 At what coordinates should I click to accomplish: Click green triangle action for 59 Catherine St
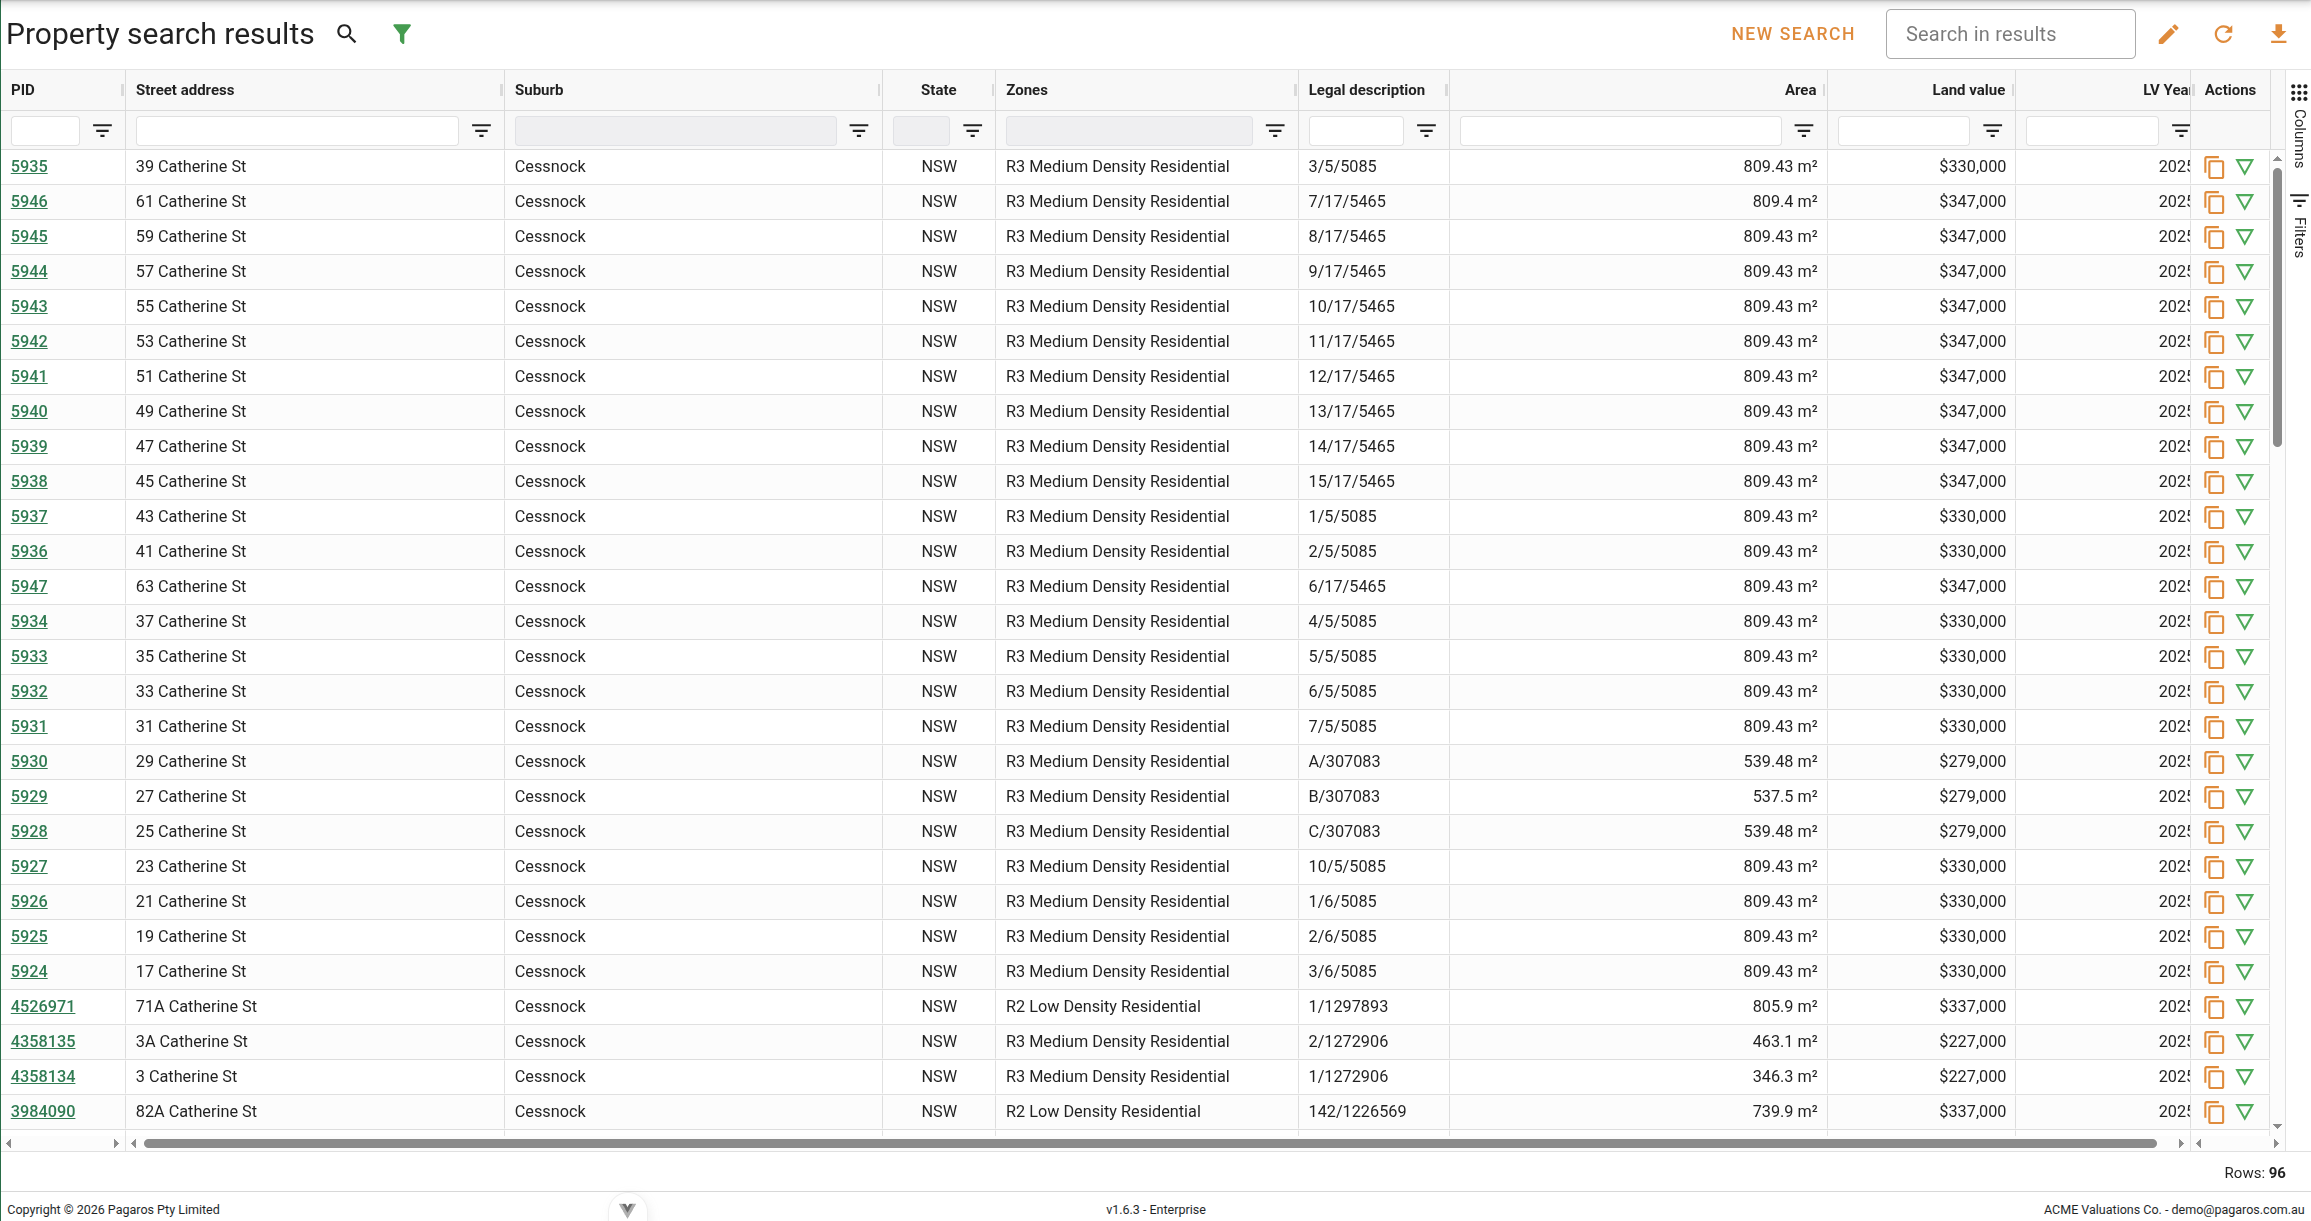[2245, 237]
